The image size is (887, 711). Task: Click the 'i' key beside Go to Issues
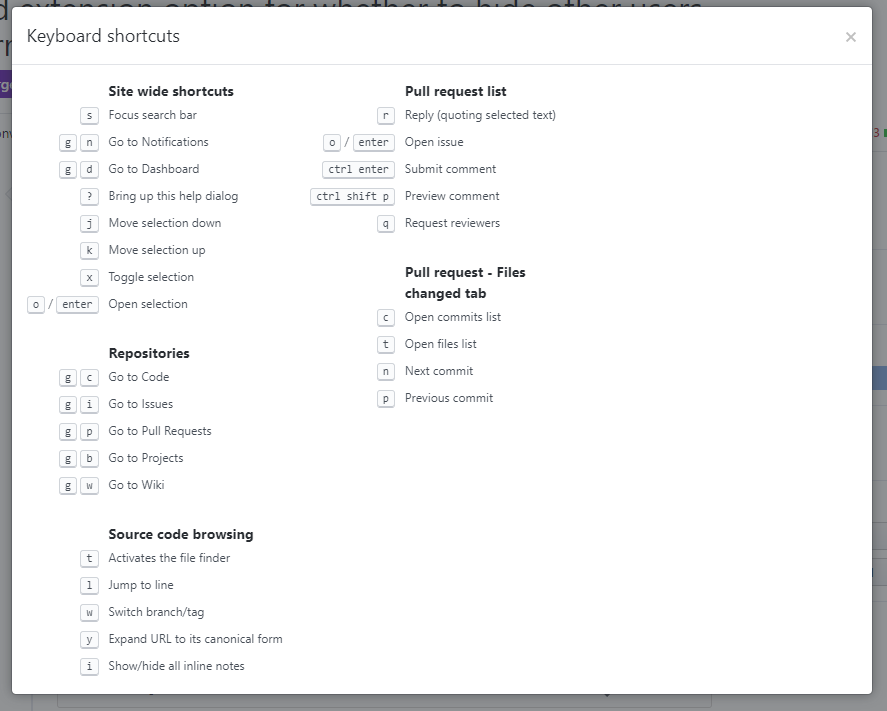click(89, 404)
